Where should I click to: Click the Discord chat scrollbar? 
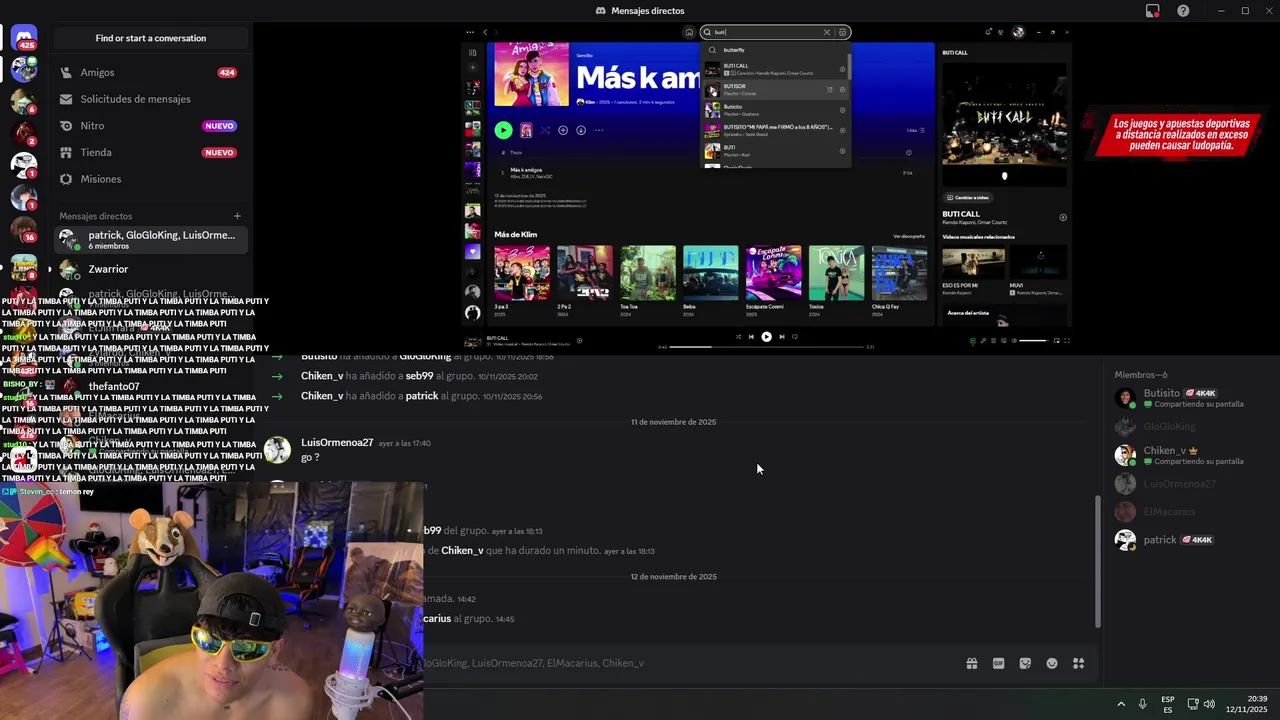pos(1098,562)
